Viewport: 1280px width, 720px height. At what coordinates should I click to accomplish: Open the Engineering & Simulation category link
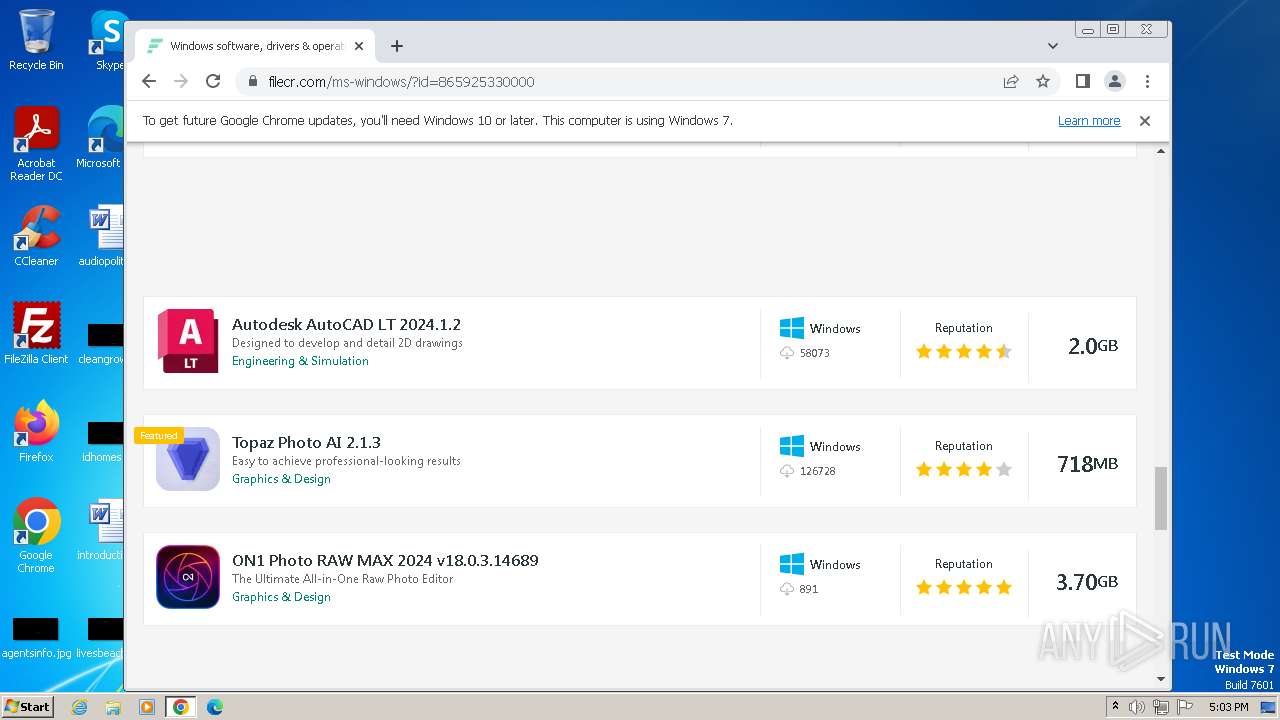(x=300, y=361)
